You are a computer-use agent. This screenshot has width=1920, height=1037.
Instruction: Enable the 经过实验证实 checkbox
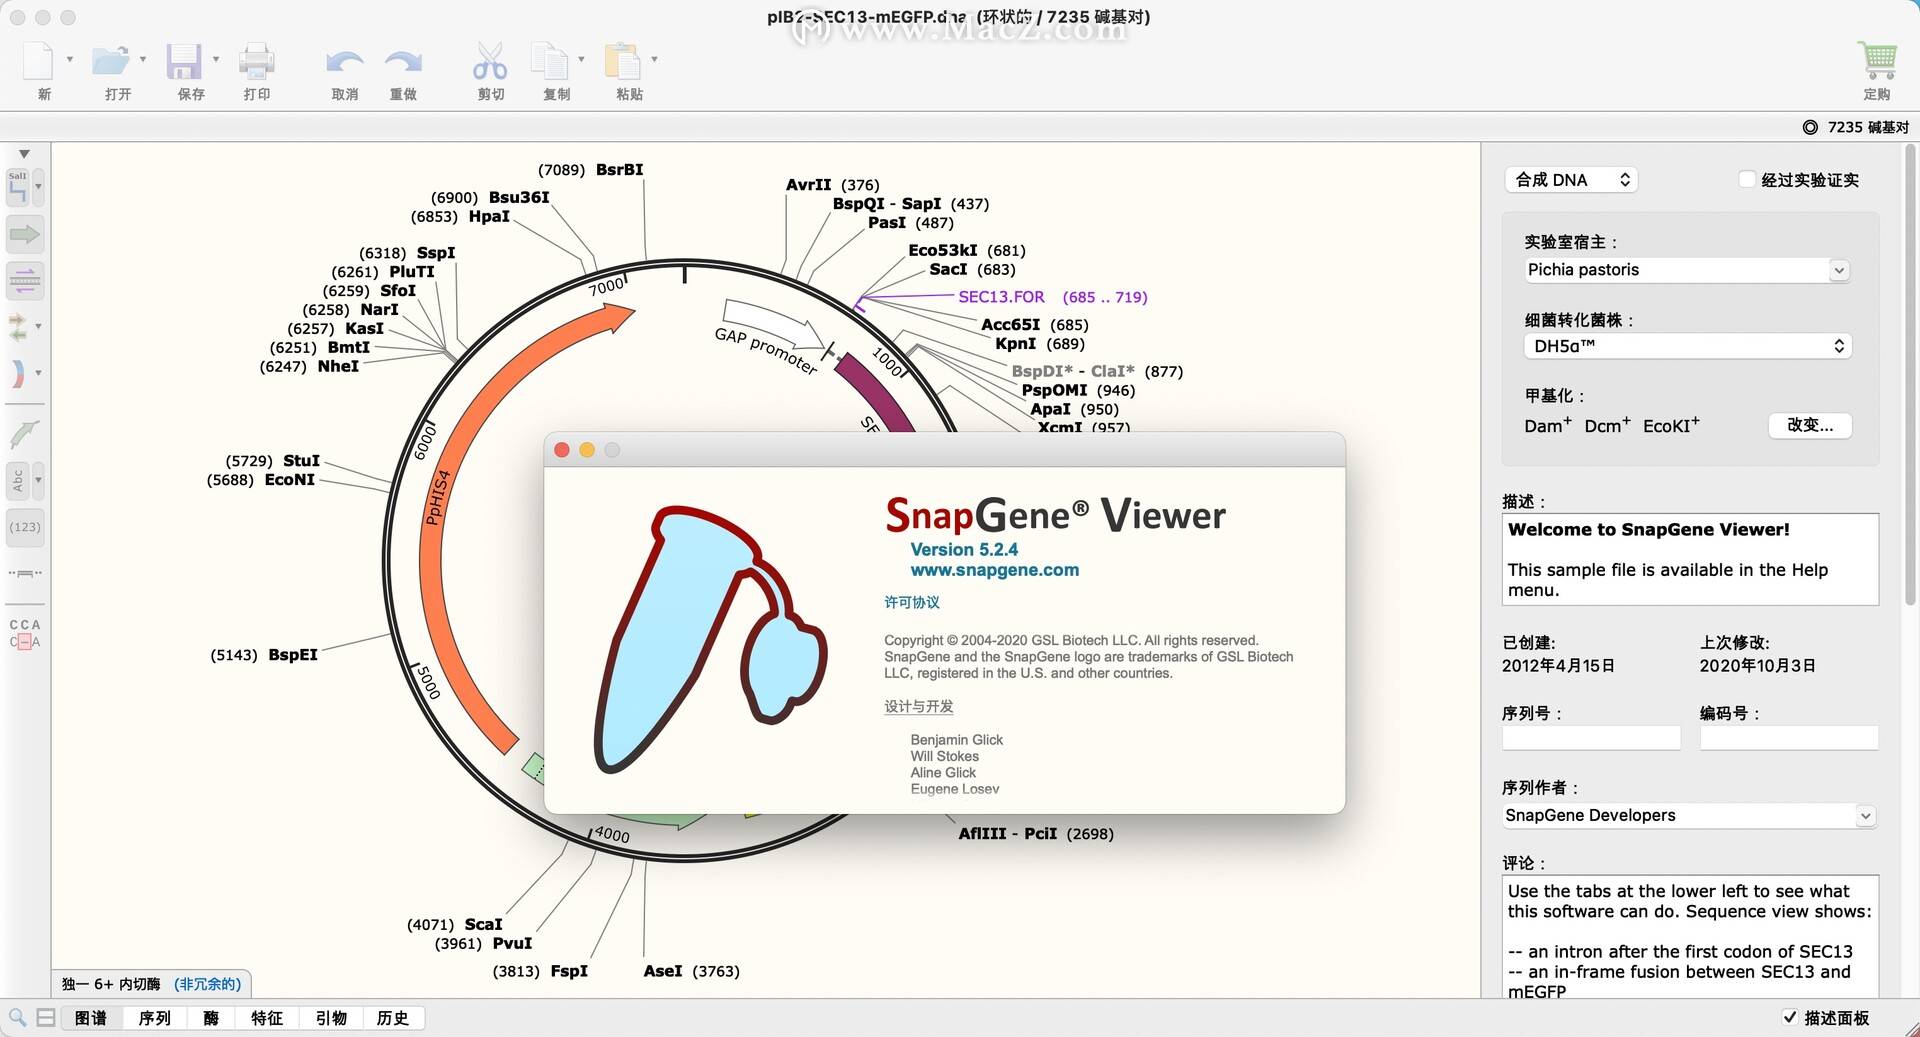tap(1748, 179)
